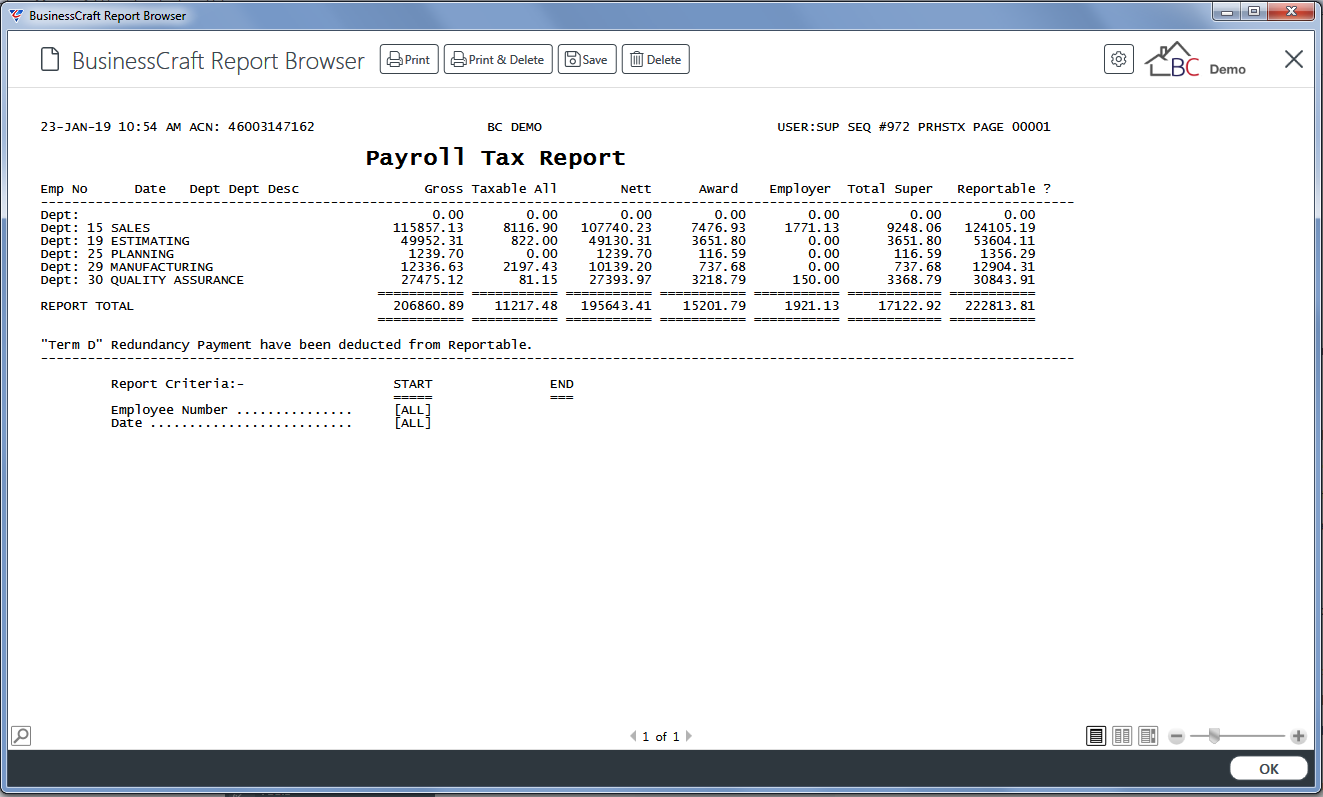Click the 'Dept: 29 MANUFACTURING' row label
The height and width of the screenshot is (797, 1323).
point(127,267)
